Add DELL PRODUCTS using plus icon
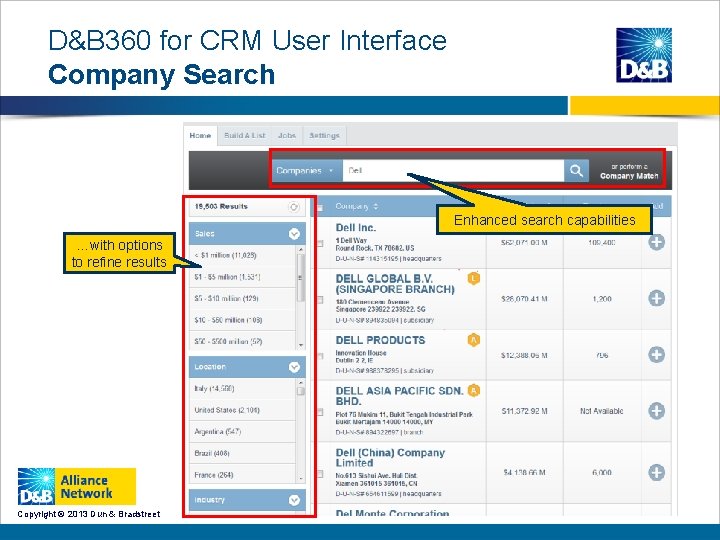Screen dimensions: 720x540 656,354
